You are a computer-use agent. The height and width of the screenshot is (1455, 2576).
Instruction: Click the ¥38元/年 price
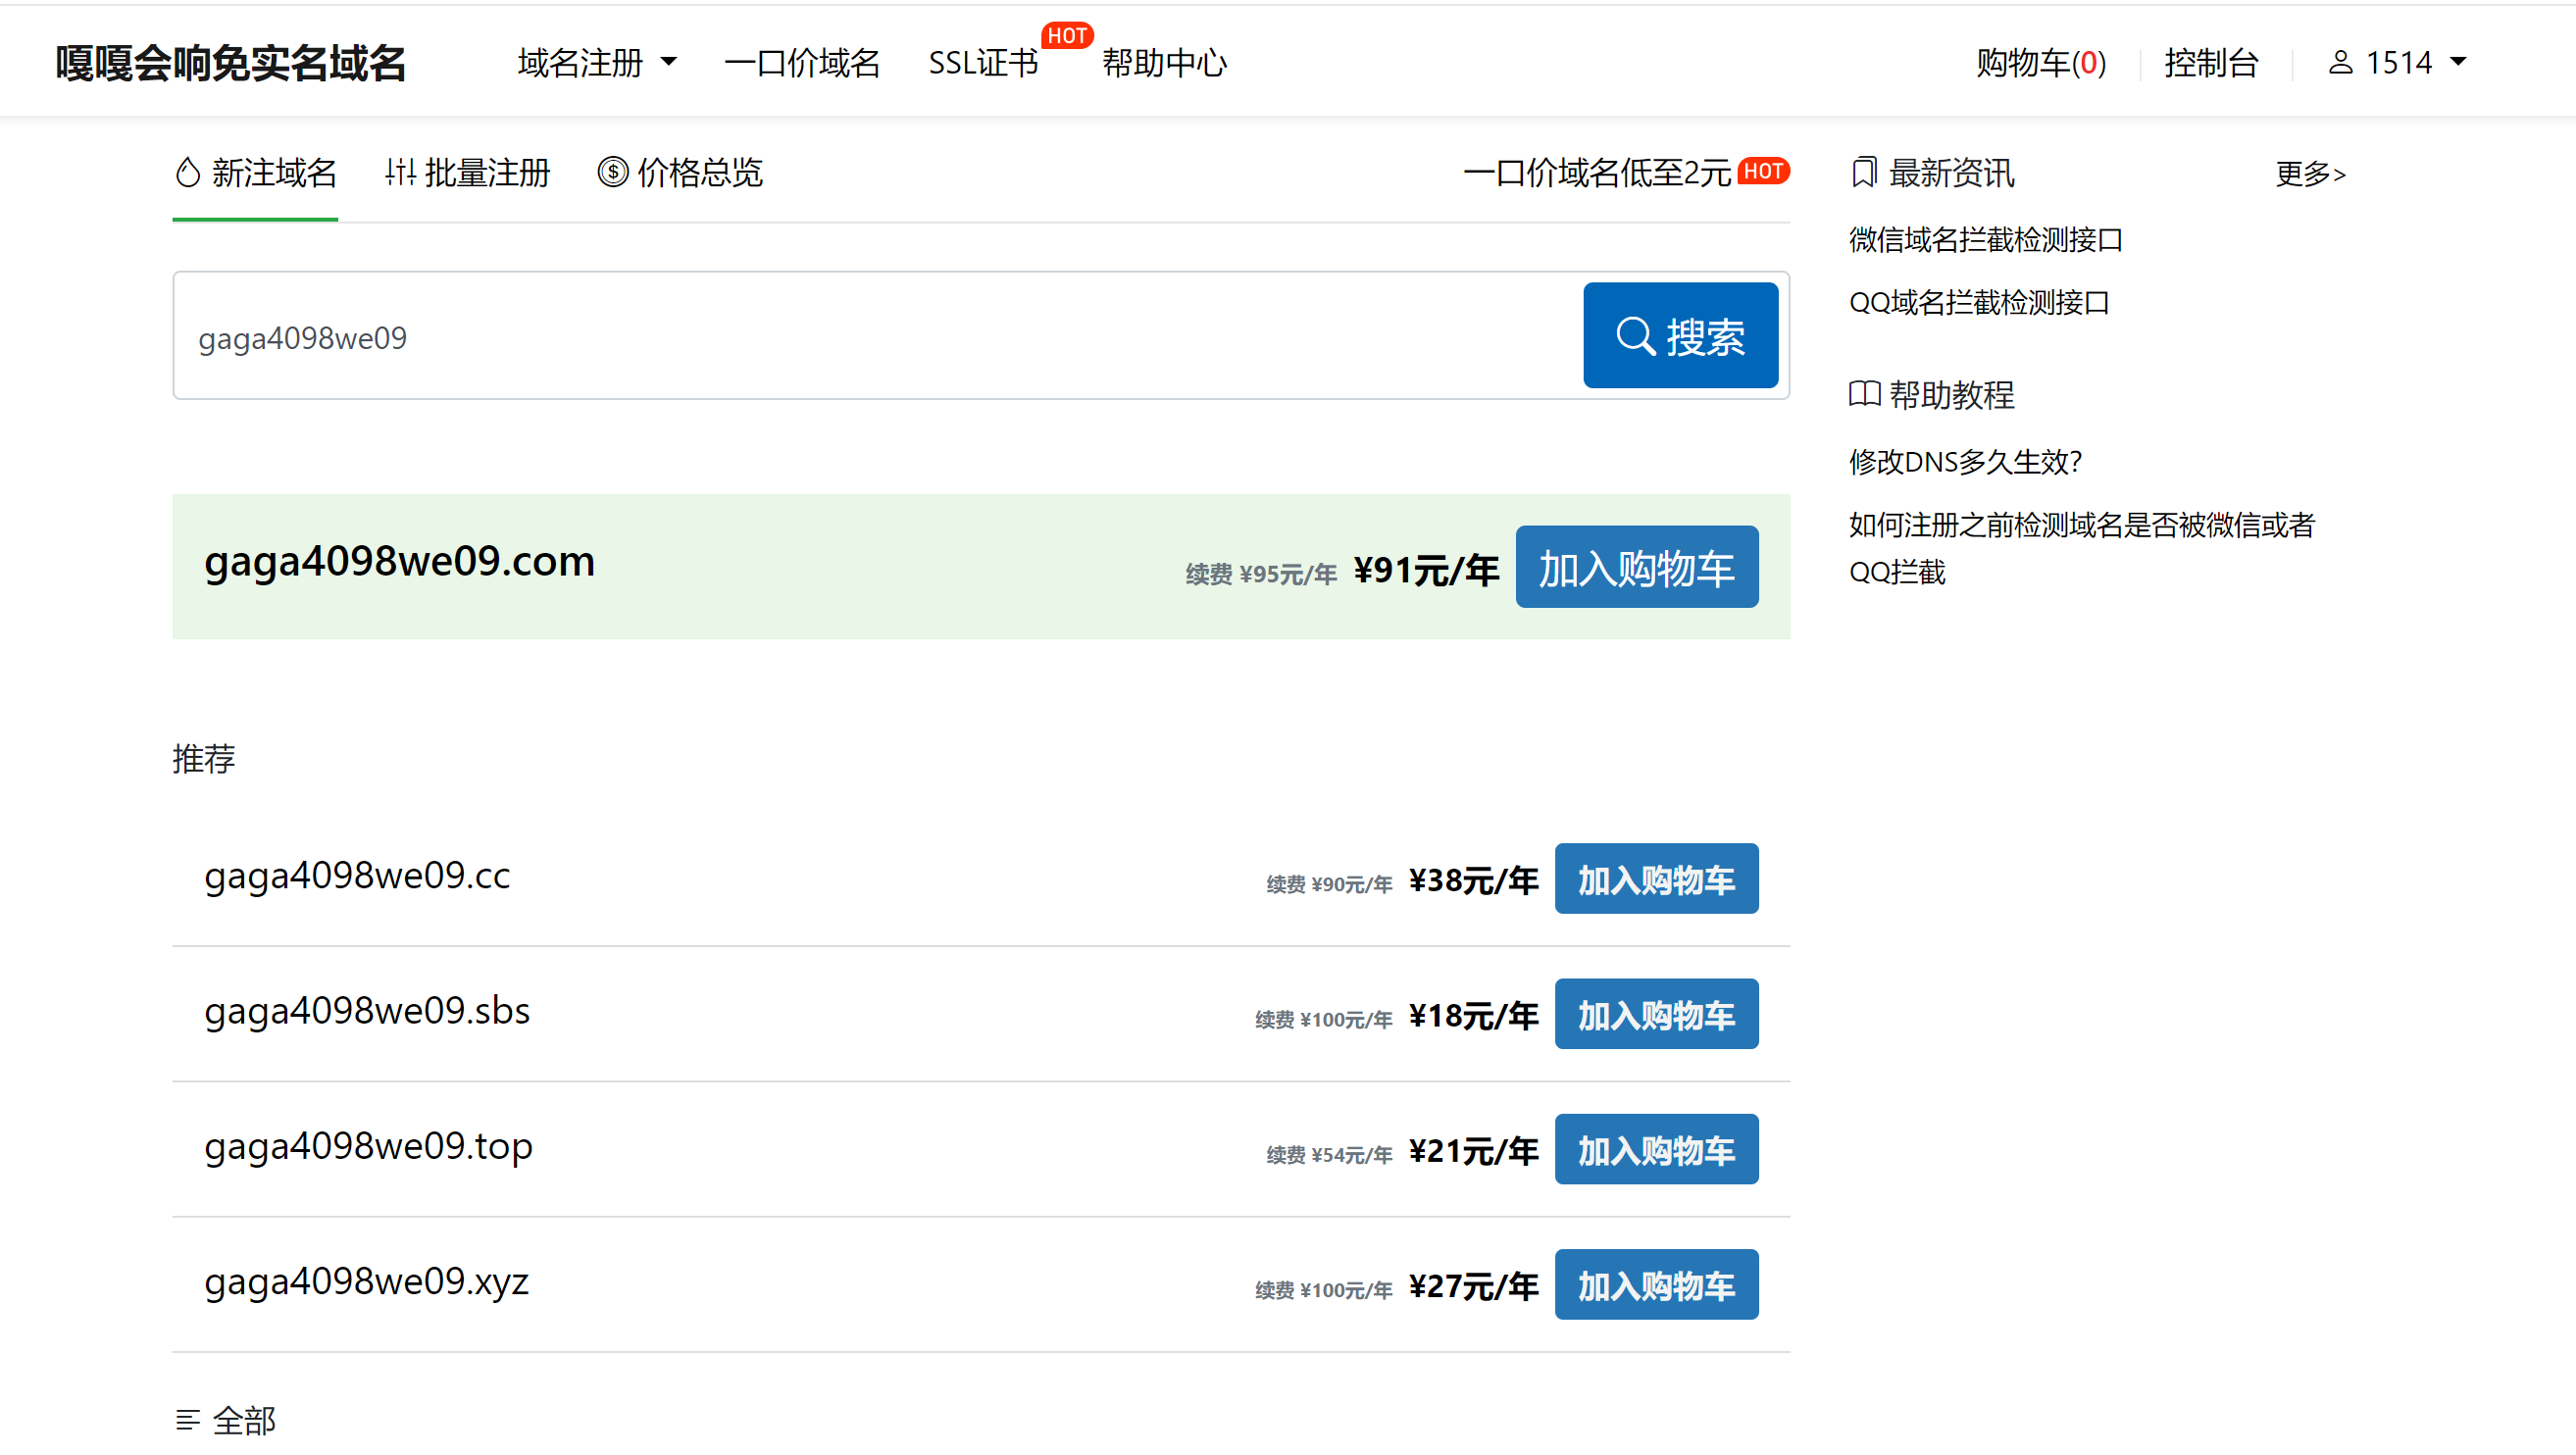click(1474, 881)
